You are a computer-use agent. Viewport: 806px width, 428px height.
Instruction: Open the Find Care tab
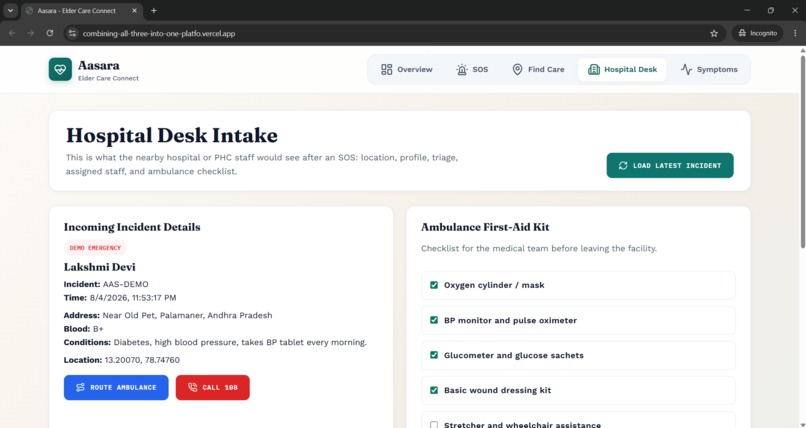coord(538,69)
